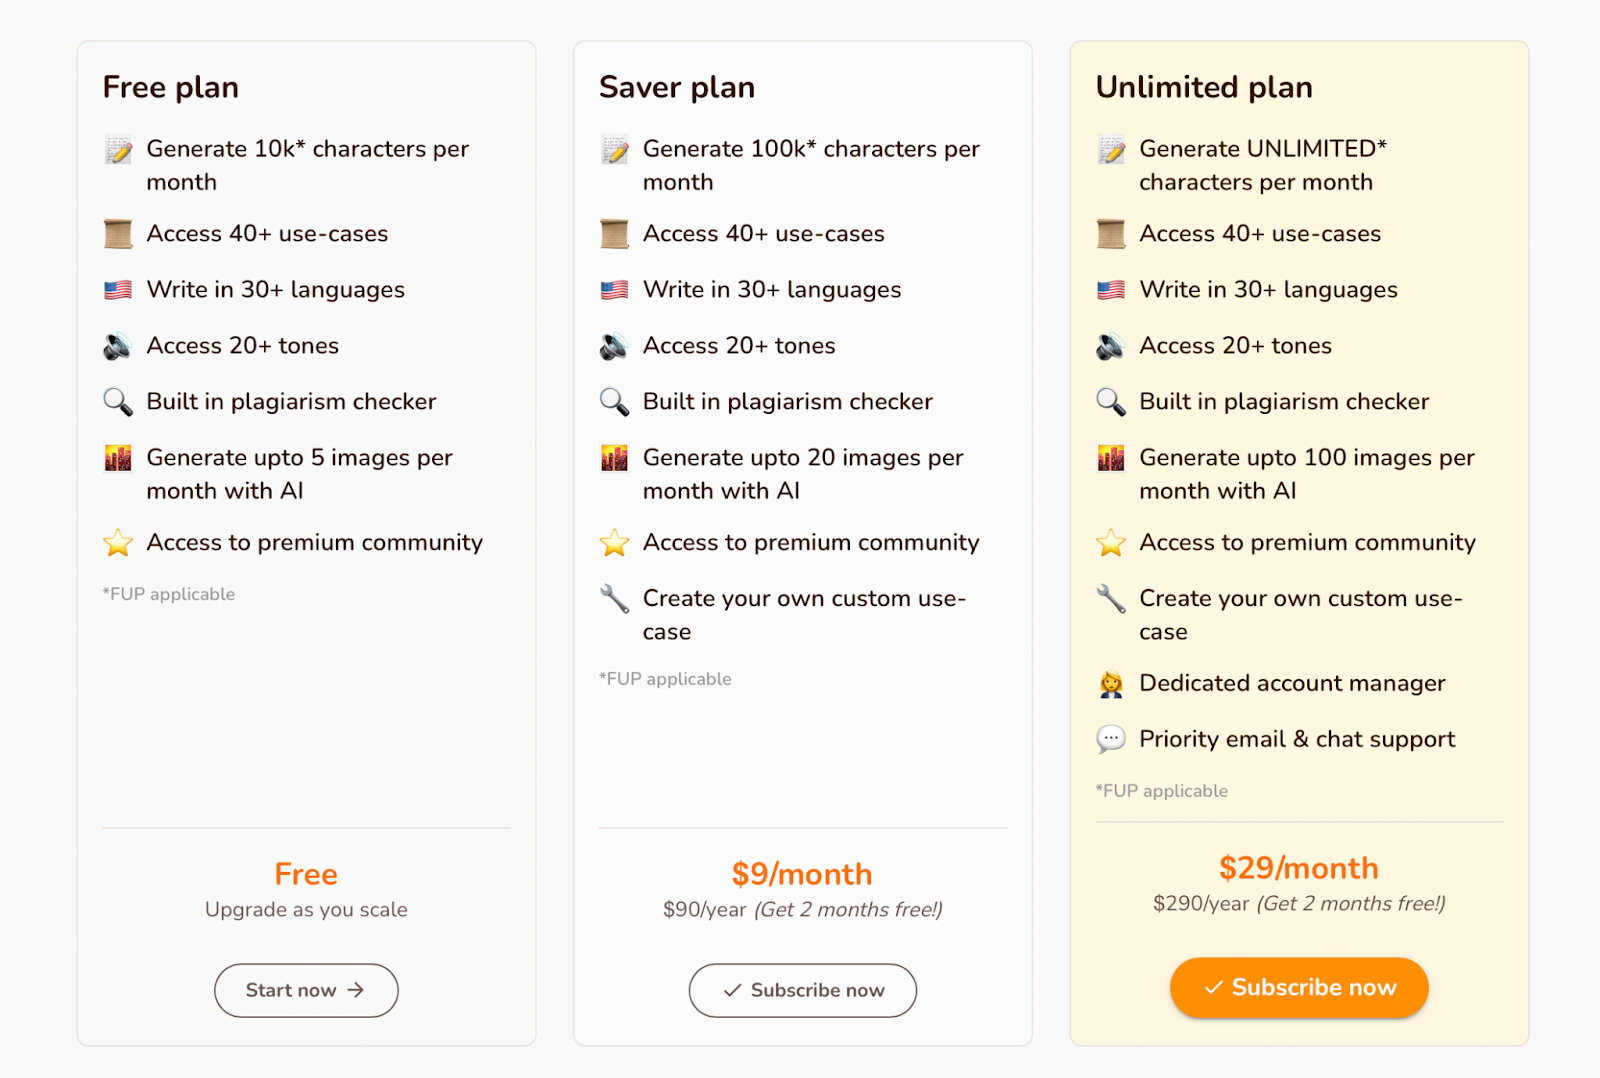Click the magnifying glass icon in Saver plan
This screenshot has width=1600, height=1078.
[x=614, y=402]
